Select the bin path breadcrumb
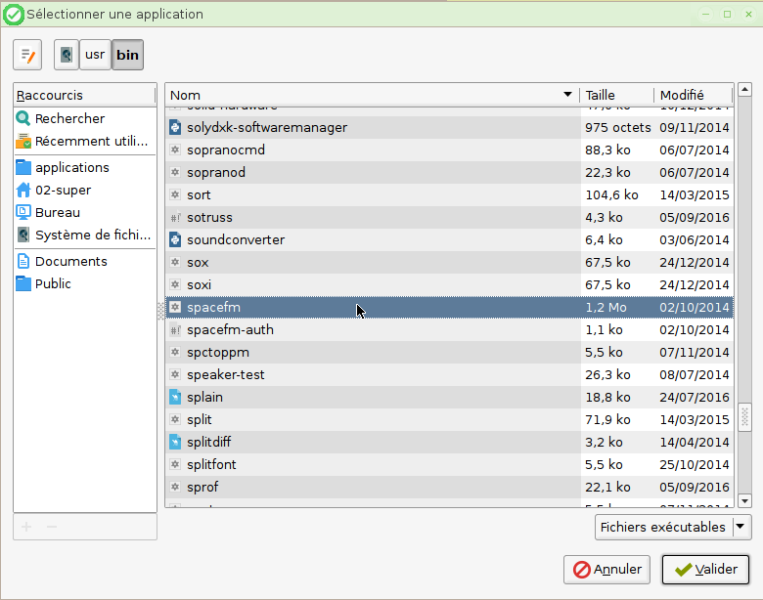The height and width of the screenshot is (600, 763). (127, 55)
